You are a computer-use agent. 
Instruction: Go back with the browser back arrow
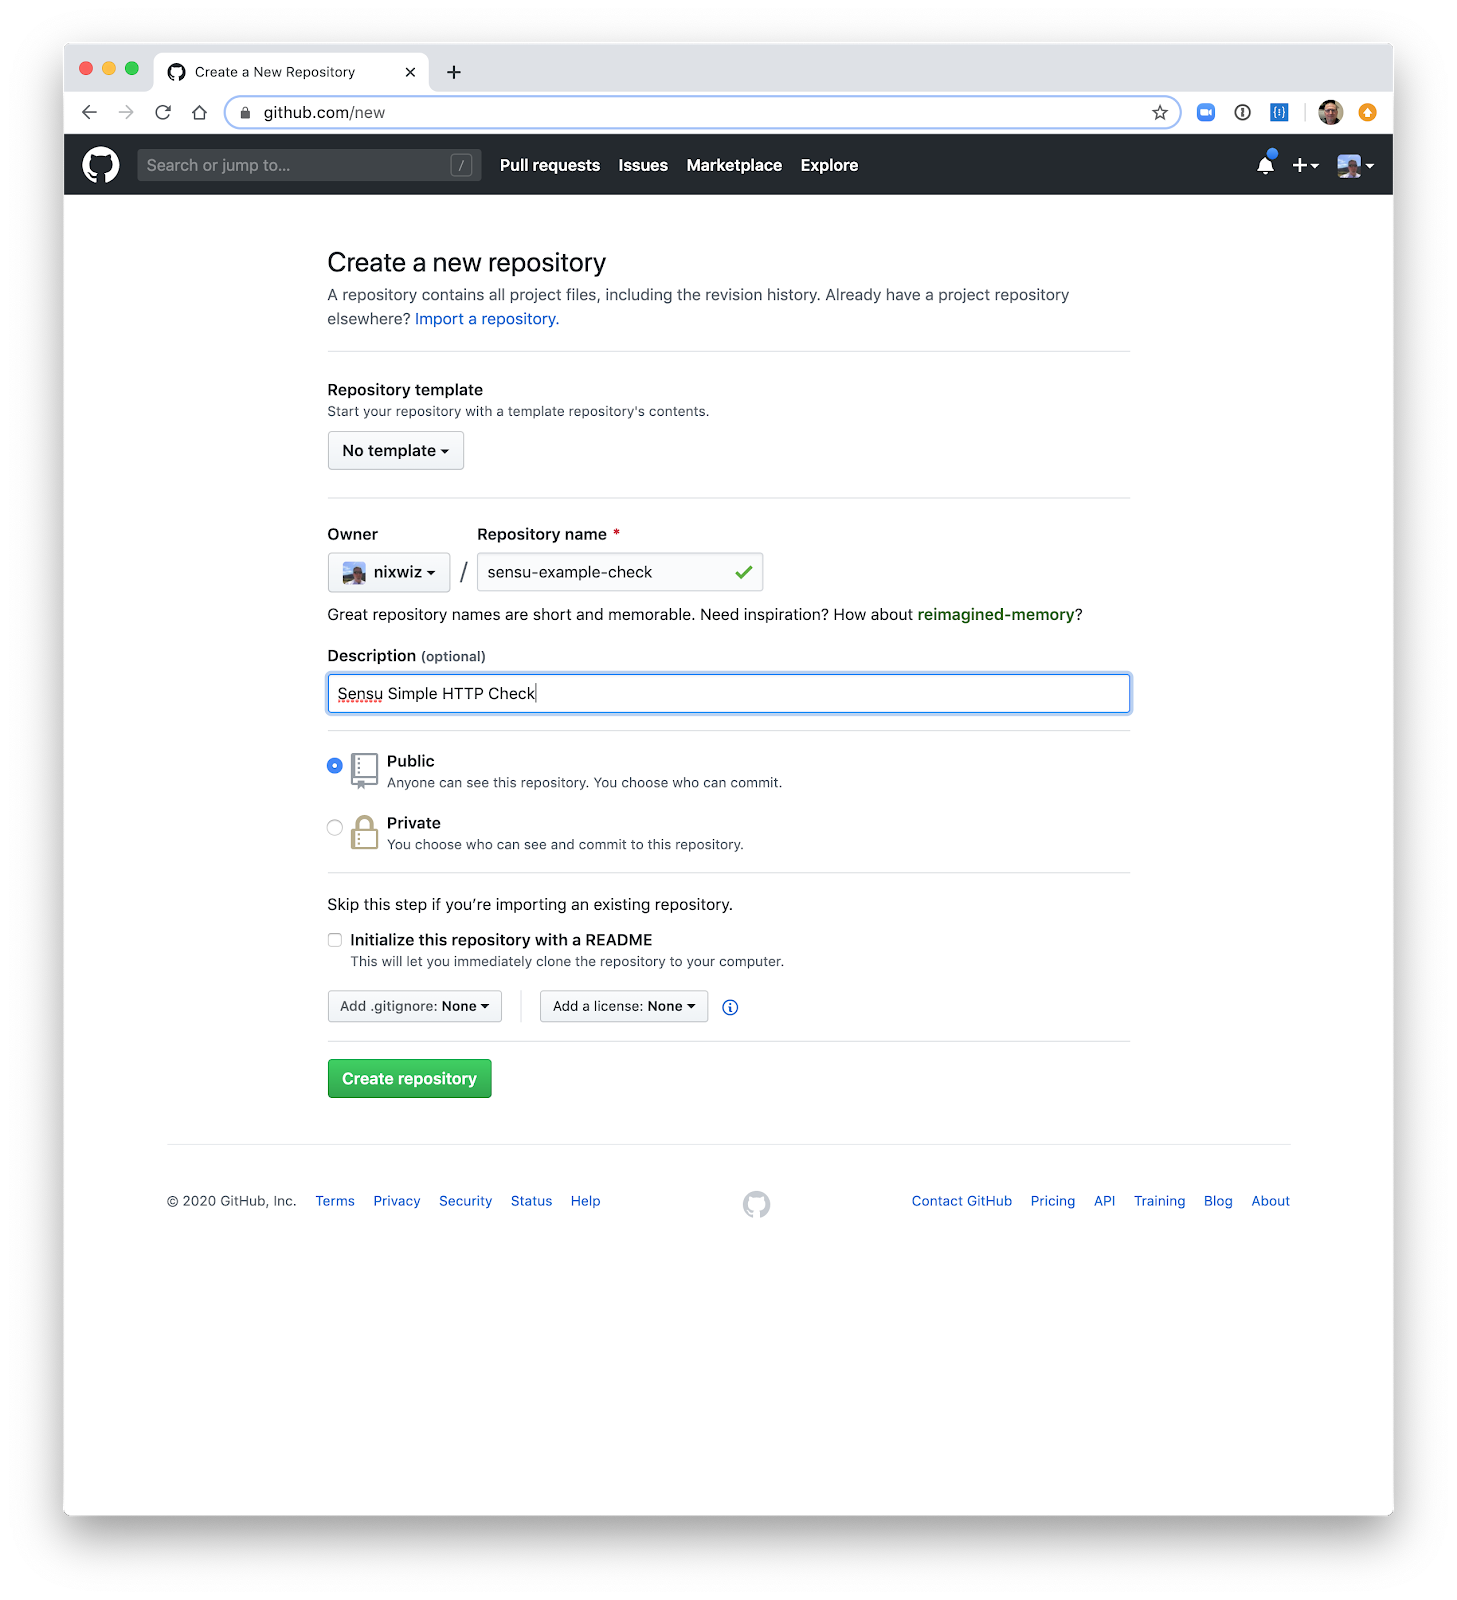[x=89, y=113]
